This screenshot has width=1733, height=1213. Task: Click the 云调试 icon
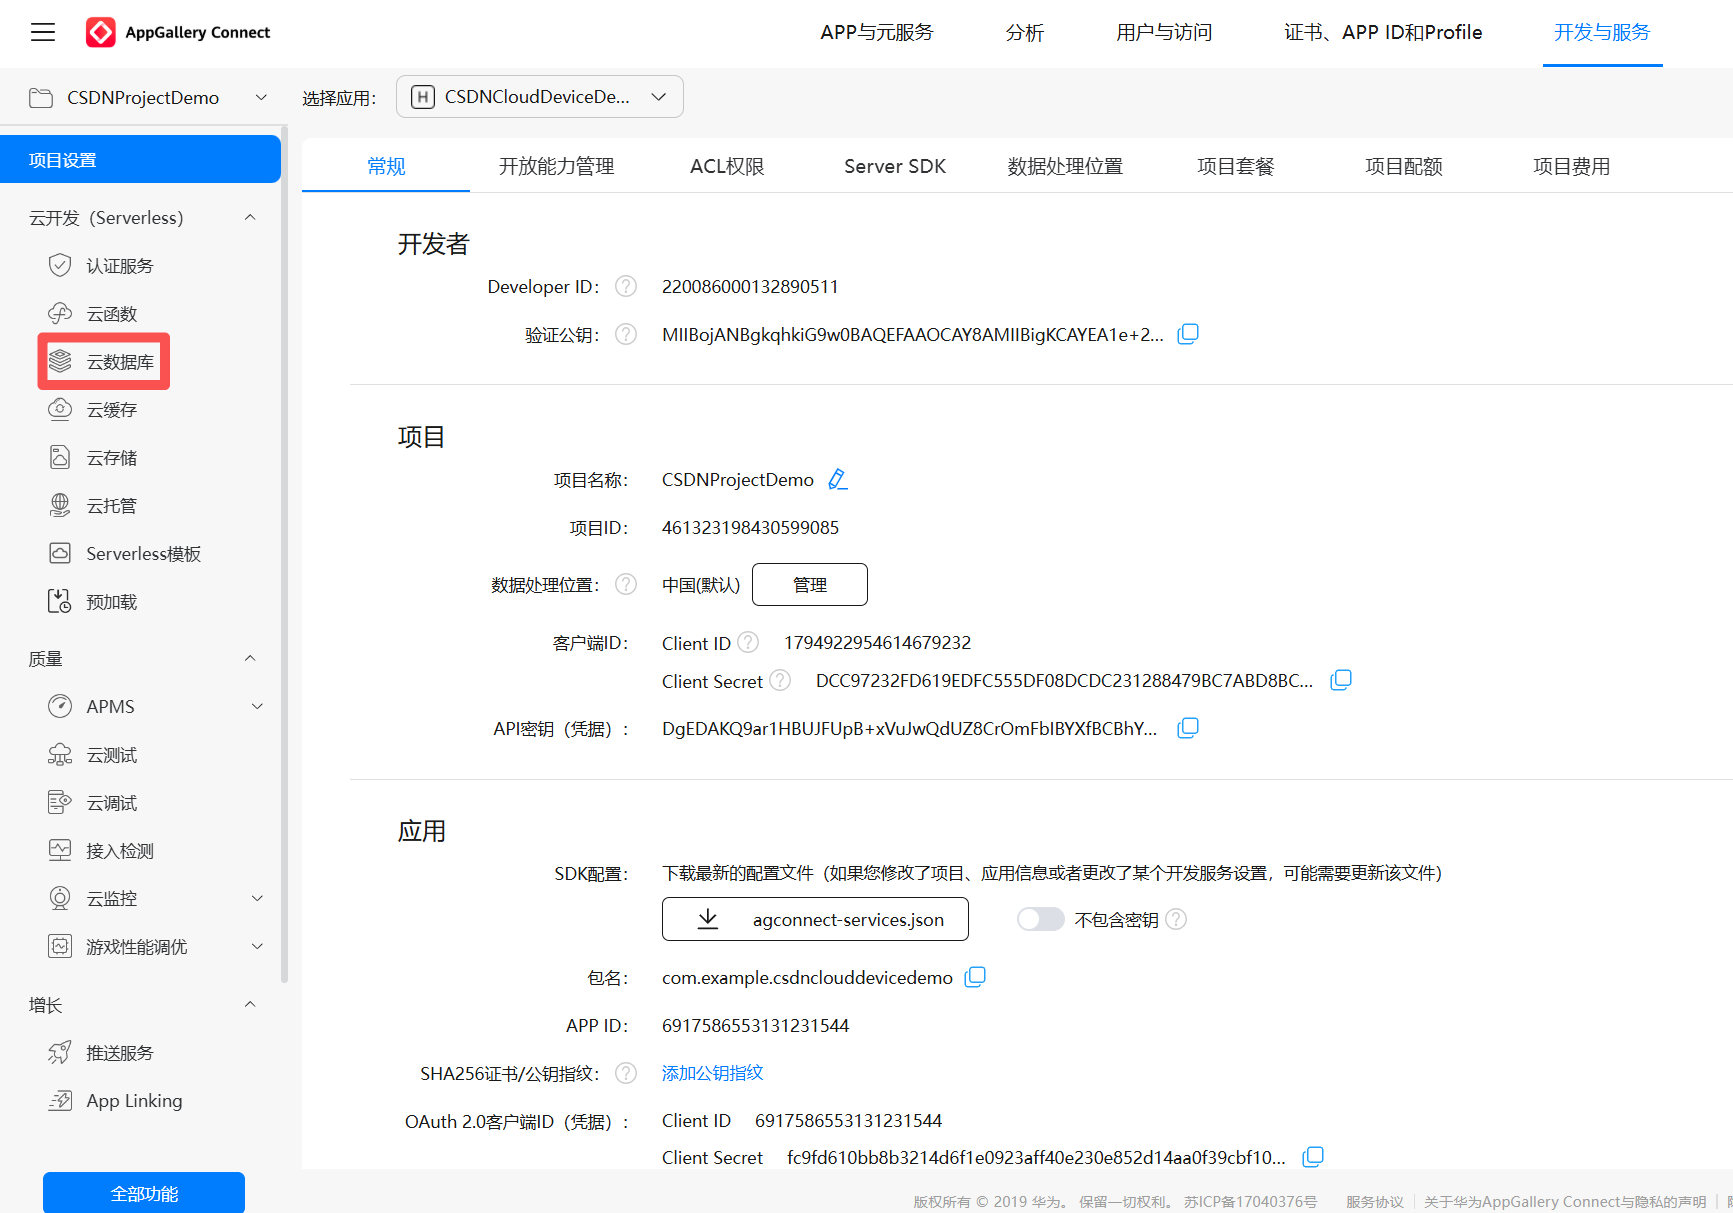click(x=60, y=802)
